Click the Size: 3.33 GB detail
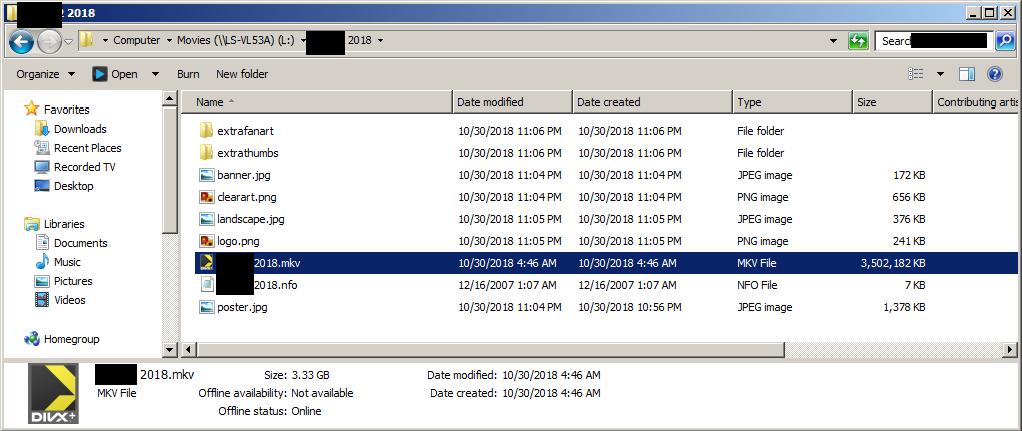1022x431 pixels. click(x=297, y=375)
